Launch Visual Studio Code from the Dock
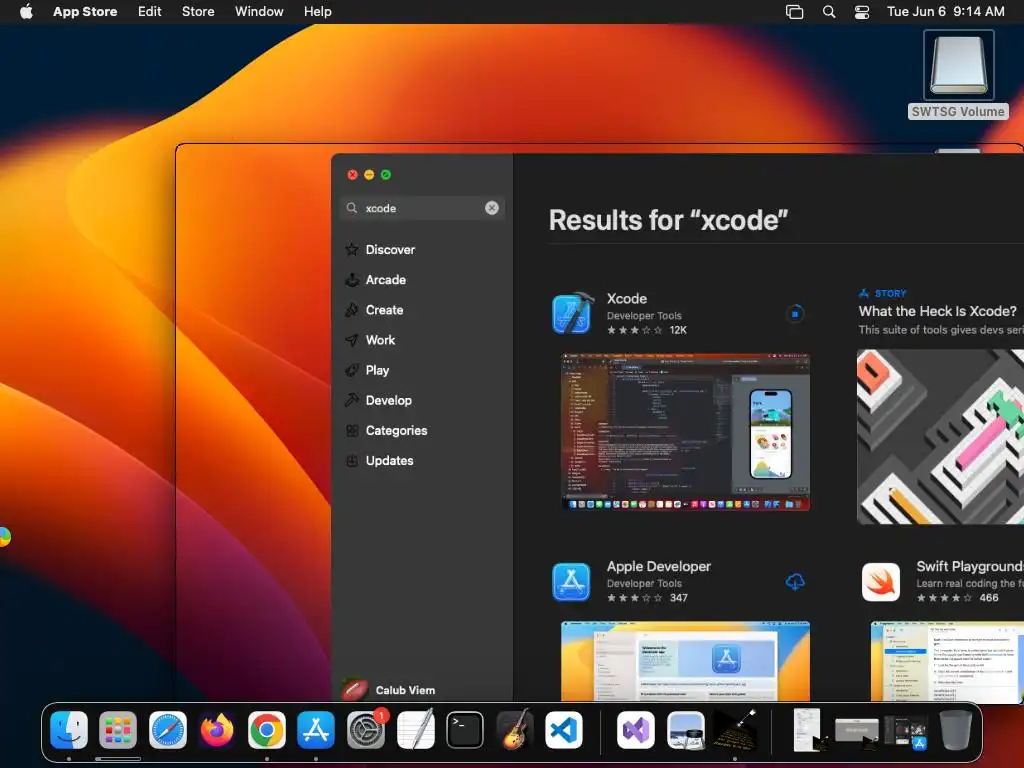 pos(564,729)
